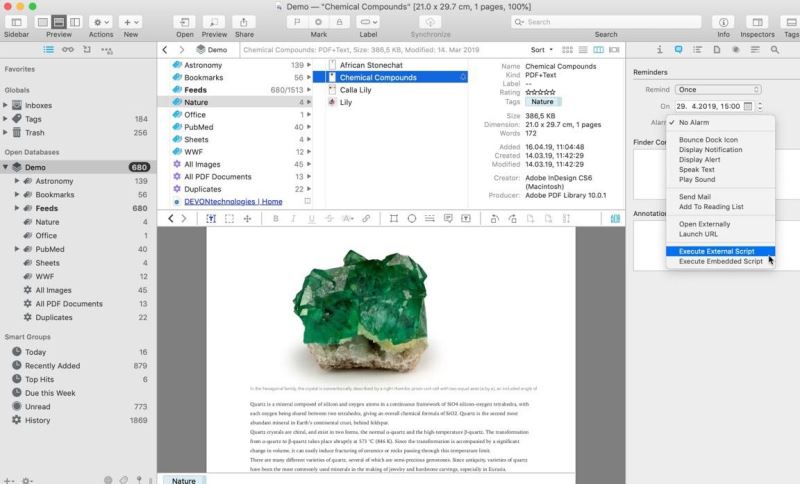Select the vertical-split Preview layout button
800x484 pixels.
point(75,22)
